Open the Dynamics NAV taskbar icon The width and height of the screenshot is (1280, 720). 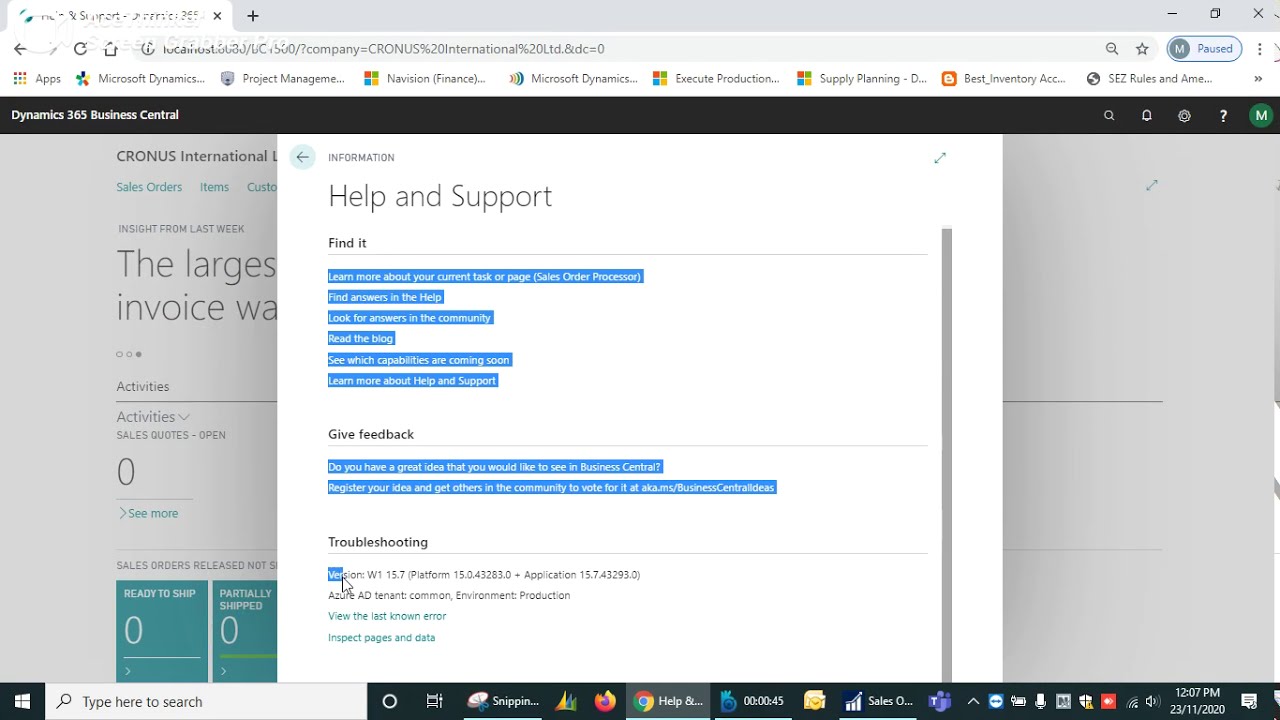click(x=567, y=701)
